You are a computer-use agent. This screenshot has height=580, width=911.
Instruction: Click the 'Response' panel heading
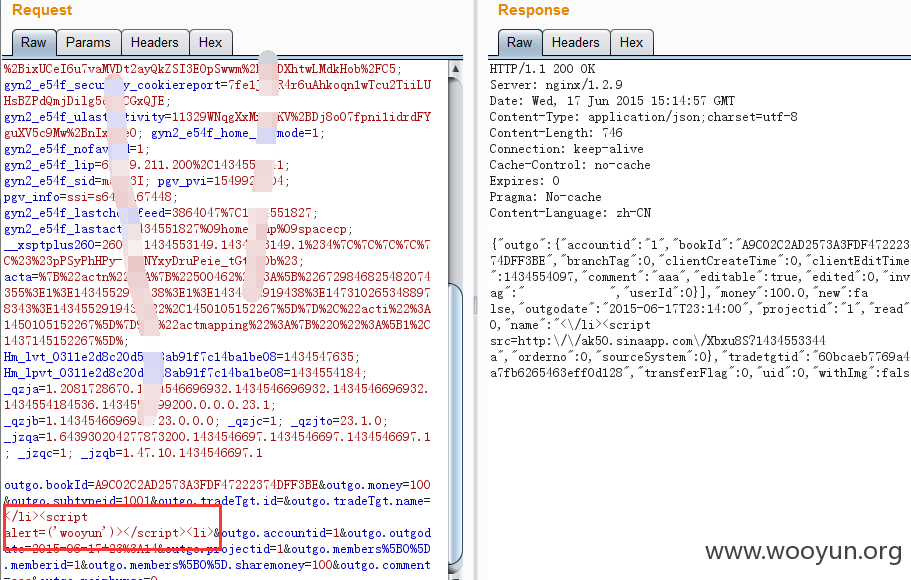click(533, 10)
